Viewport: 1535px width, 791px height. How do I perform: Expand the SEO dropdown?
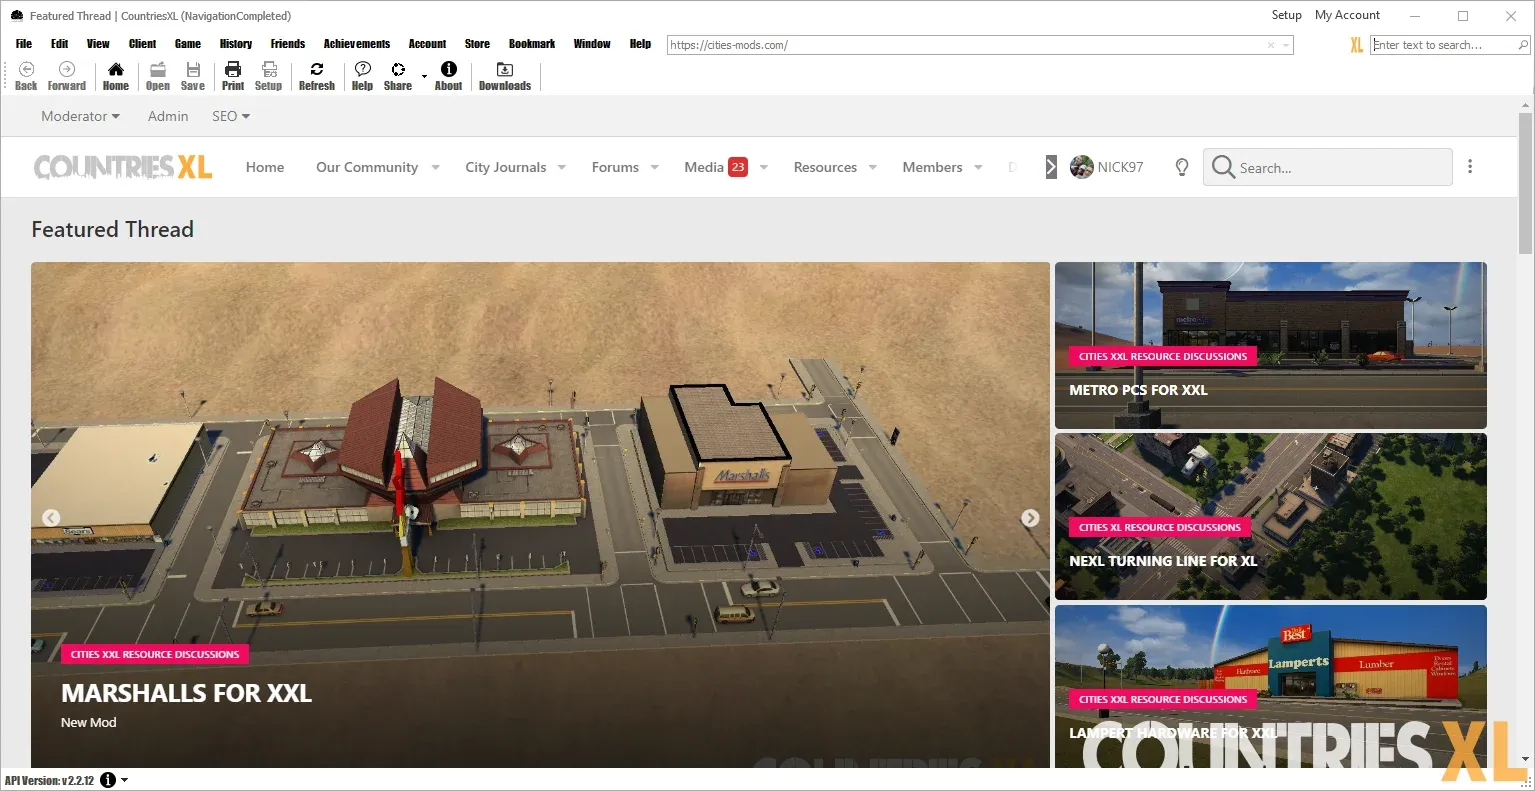(231, 116)
